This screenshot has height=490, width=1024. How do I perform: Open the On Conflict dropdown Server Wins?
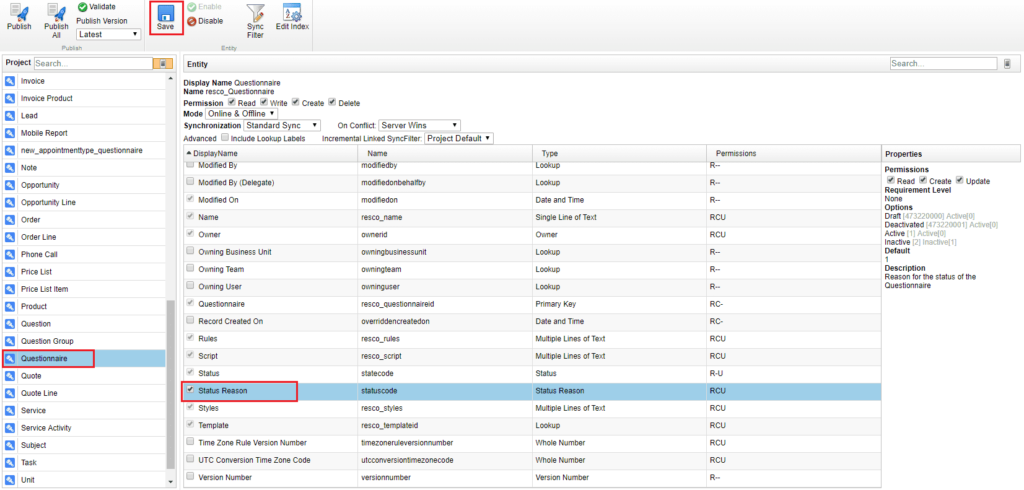[420, 125]
